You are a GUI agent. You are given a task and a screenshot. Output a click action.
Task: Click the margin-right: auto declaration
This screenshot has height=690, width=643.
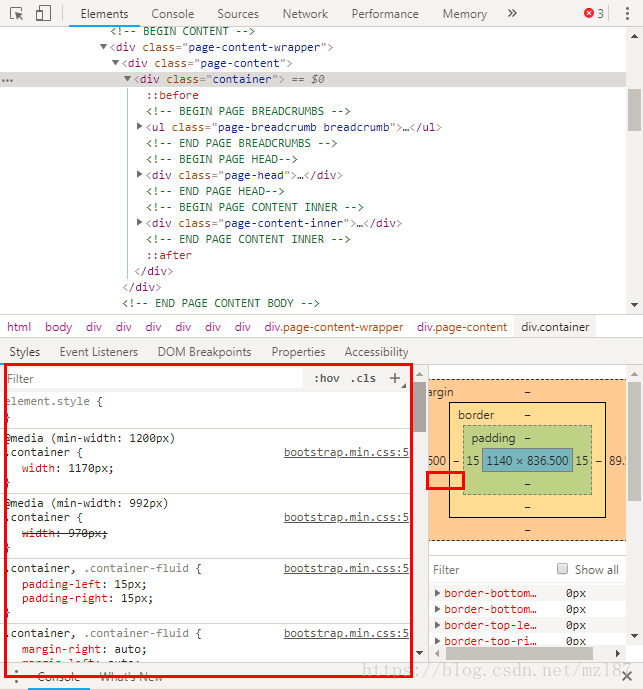point(84,649)
